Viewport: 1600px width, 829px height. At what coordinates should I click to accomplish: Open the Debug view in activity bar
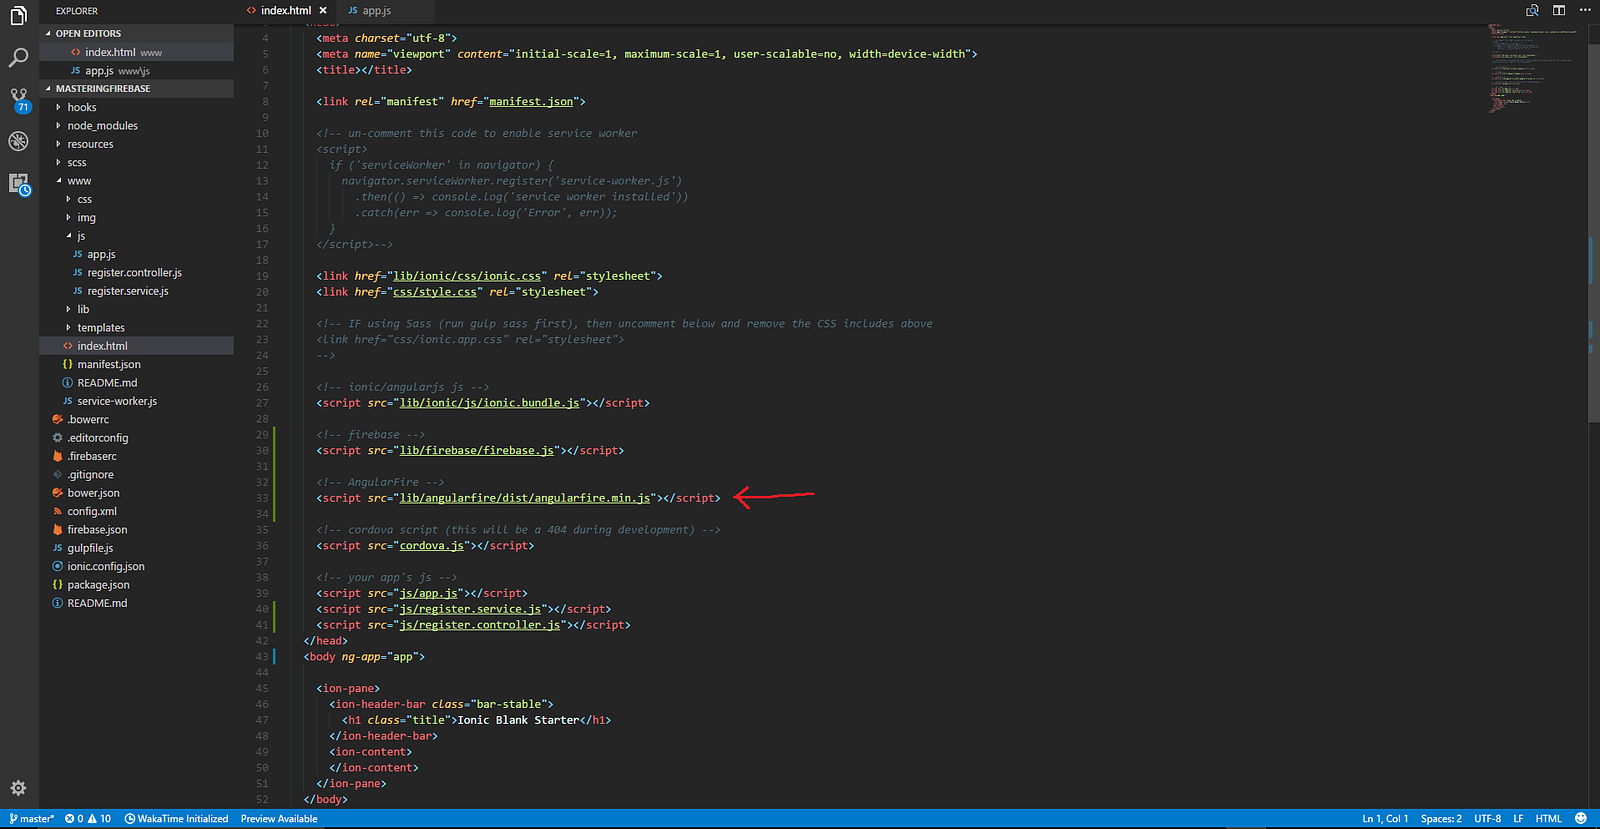18,141
